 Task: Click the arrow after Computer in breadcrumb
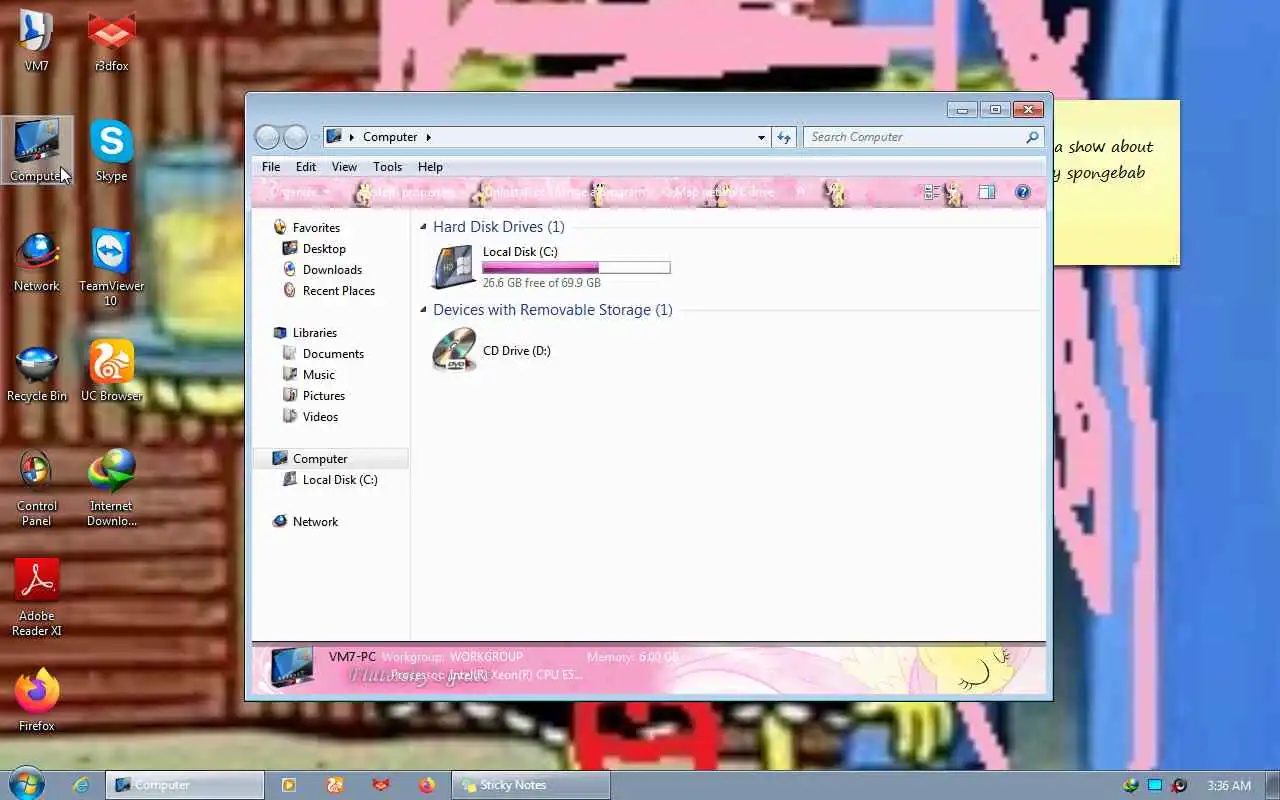[429, 137]
